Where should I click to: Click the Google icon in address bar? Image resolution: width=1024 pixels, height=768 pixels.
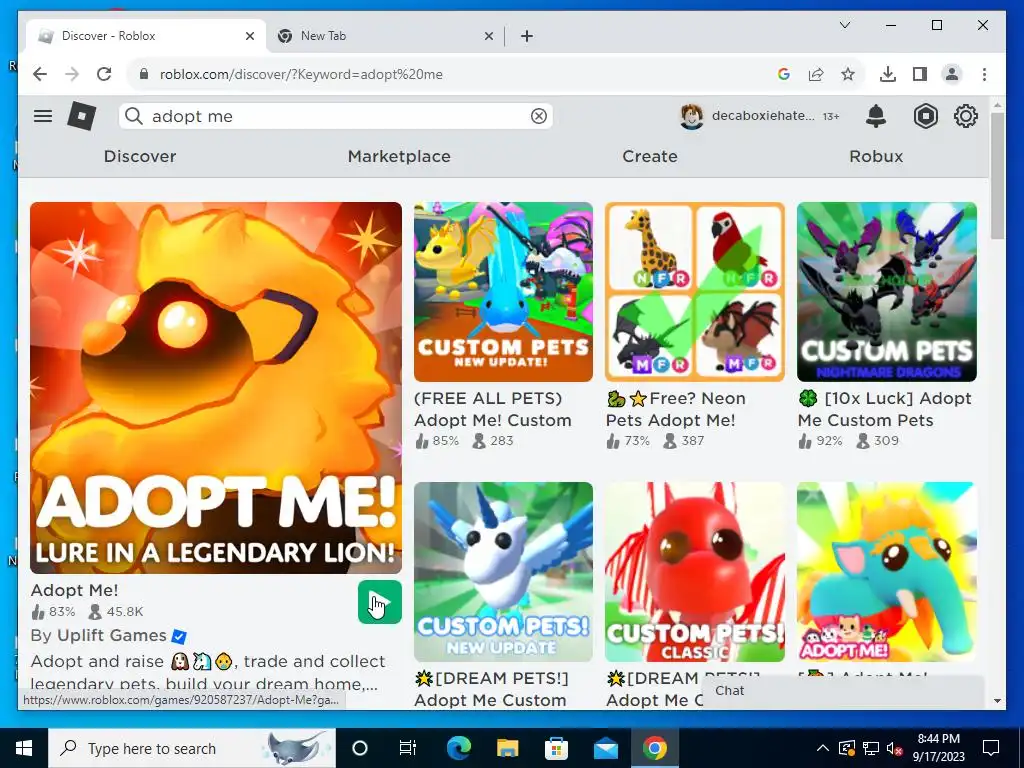click(x=784, y=74)
